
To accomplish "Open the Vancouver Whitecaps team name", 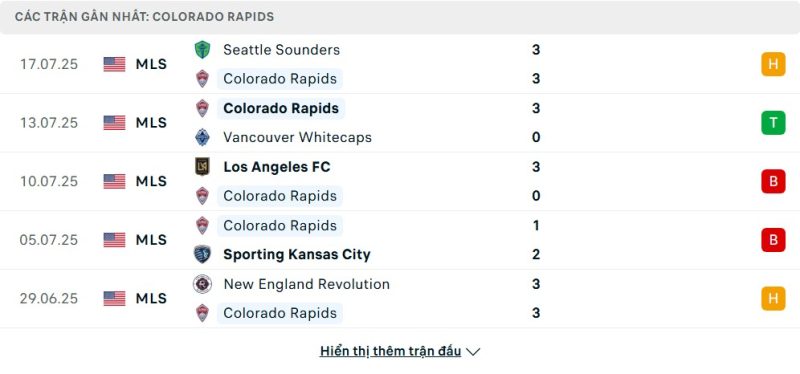I will 297,137.
